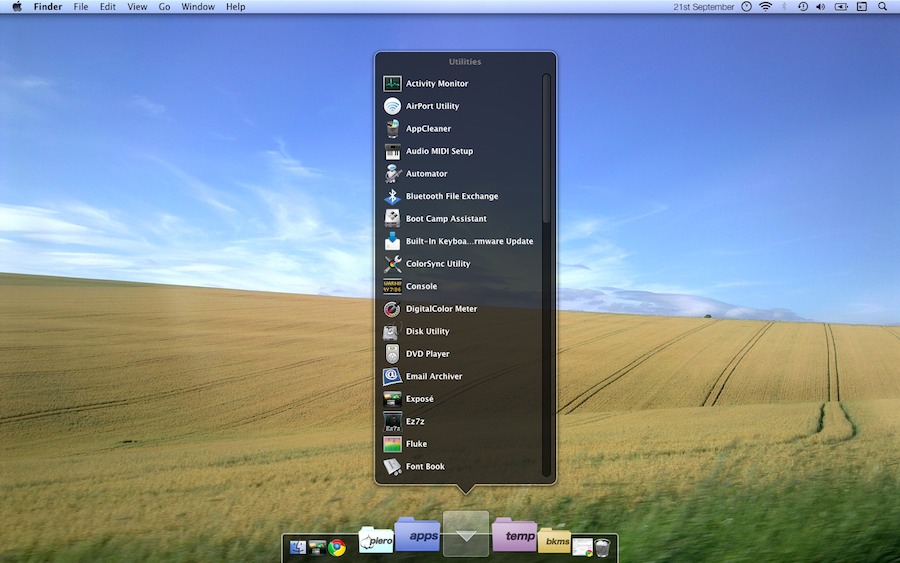Viewport: 900px width, 563px height.
Task: Open the Finder menu
Action: (48, 7)
